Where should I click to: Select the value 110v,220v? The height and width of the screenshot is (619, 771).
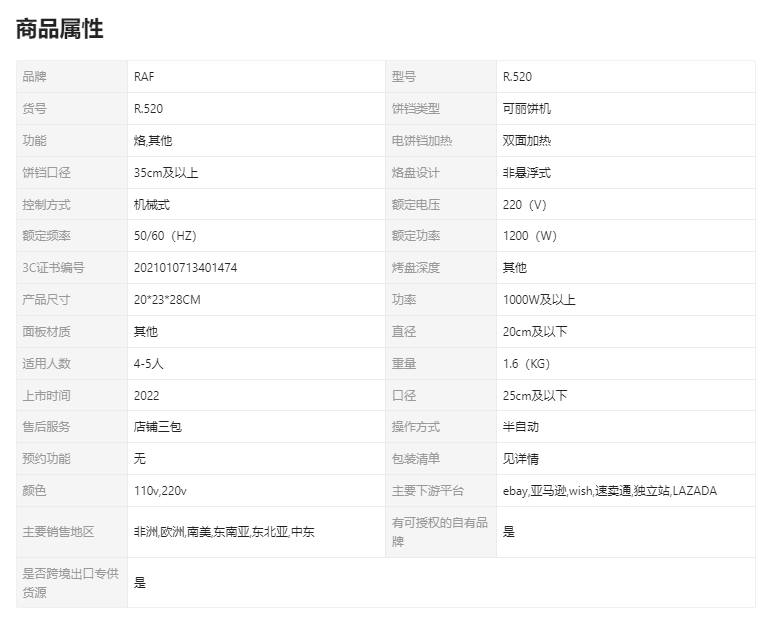pyautogui.click(x=160, y=490)
